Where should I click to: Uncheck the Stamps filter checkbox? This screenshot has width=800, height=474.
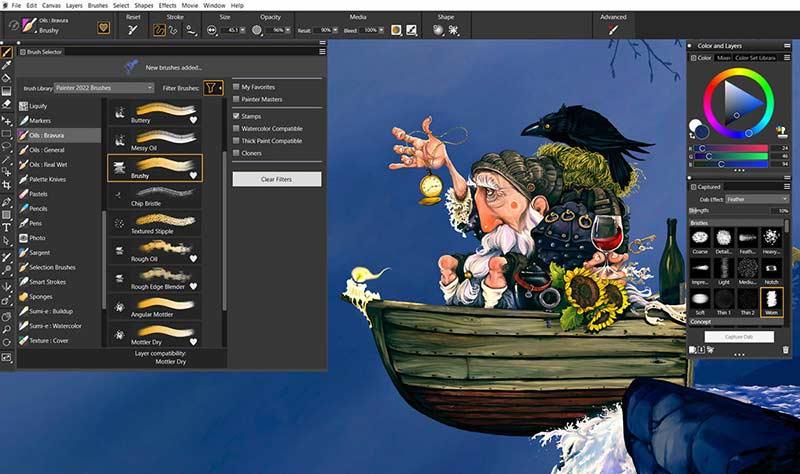tap(236, 116)
